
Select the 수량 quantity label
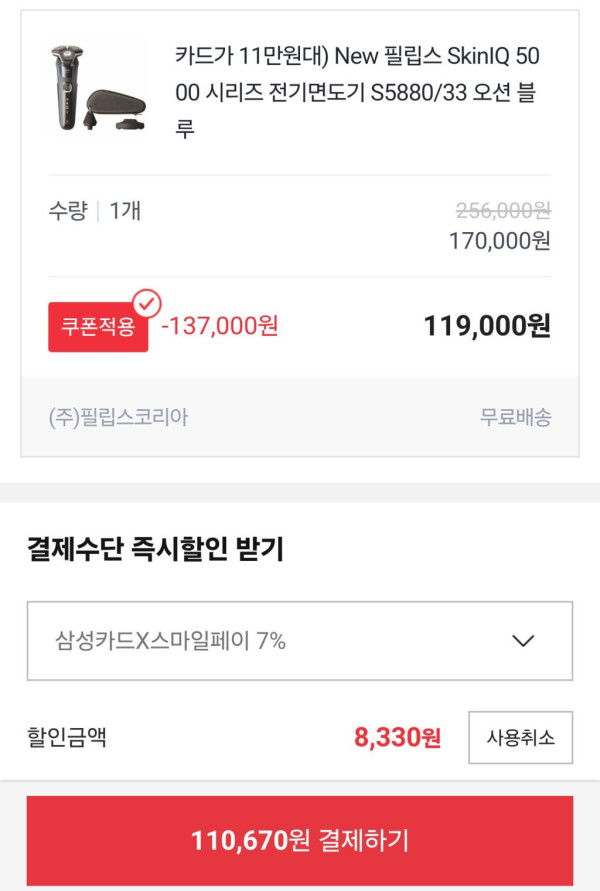coord(68,211)
